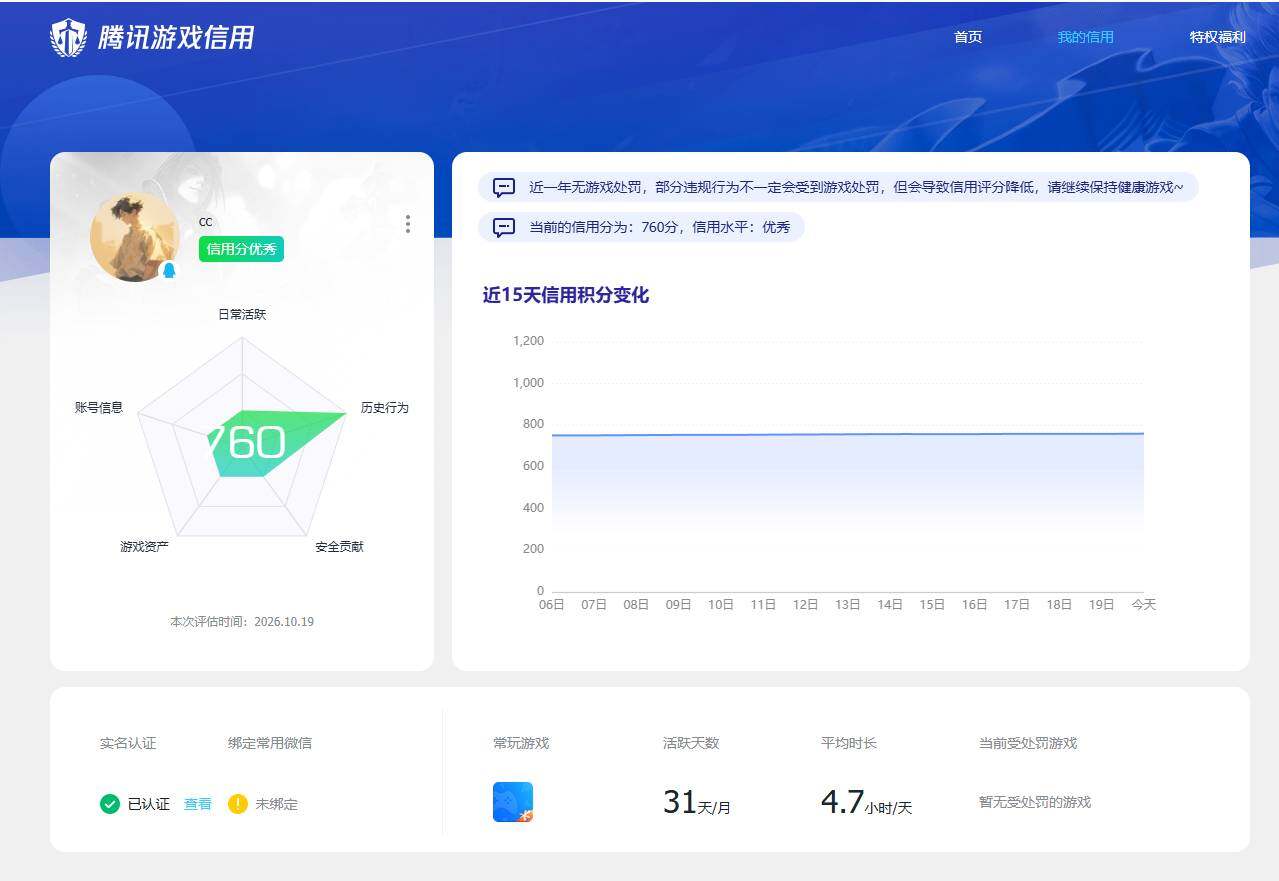Open the three-dot menu on profile card
Image resolution: width=1279 pixels, height=881 pixels.
coord(407,224)
